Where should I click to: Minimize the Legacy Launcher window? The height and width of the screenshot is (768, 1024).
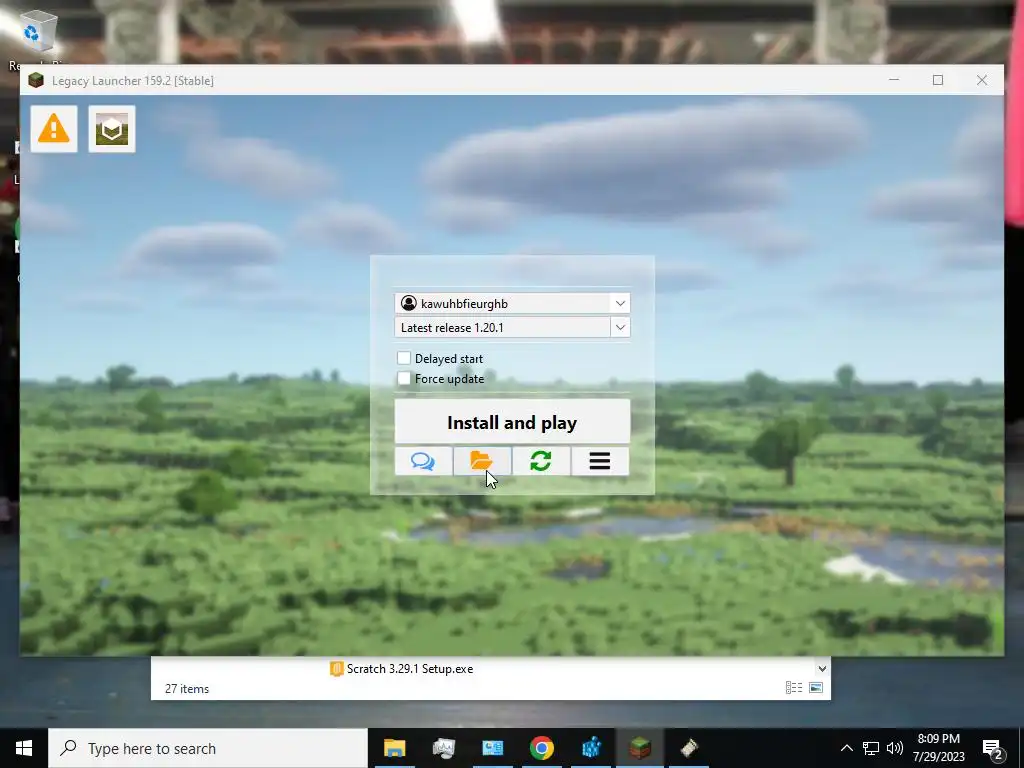[894, 80]
